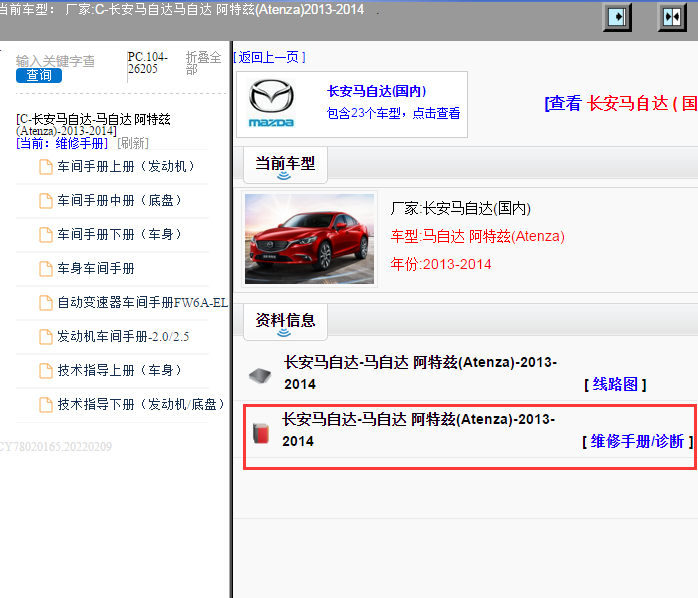Click the PC.104-26205 text

click(x=147, y=63)
